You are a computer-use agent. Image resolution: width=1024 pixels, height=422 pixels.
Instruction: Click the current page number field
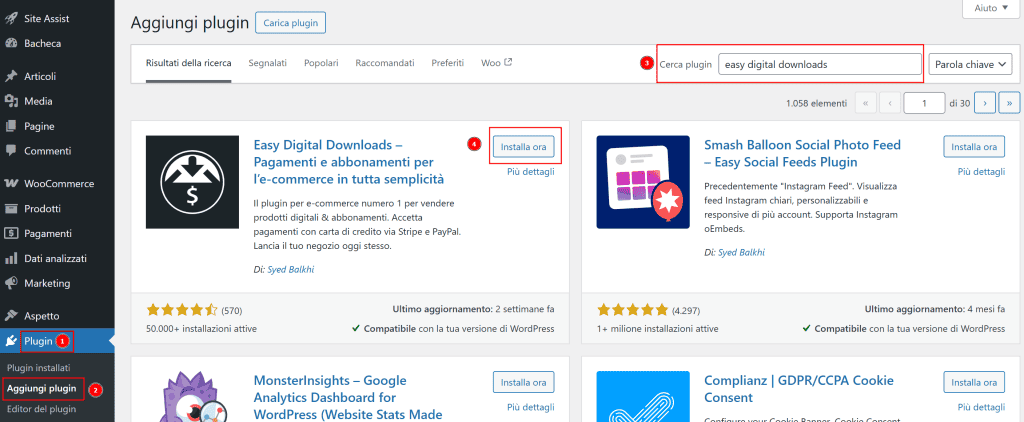click(x=925, y=103)
